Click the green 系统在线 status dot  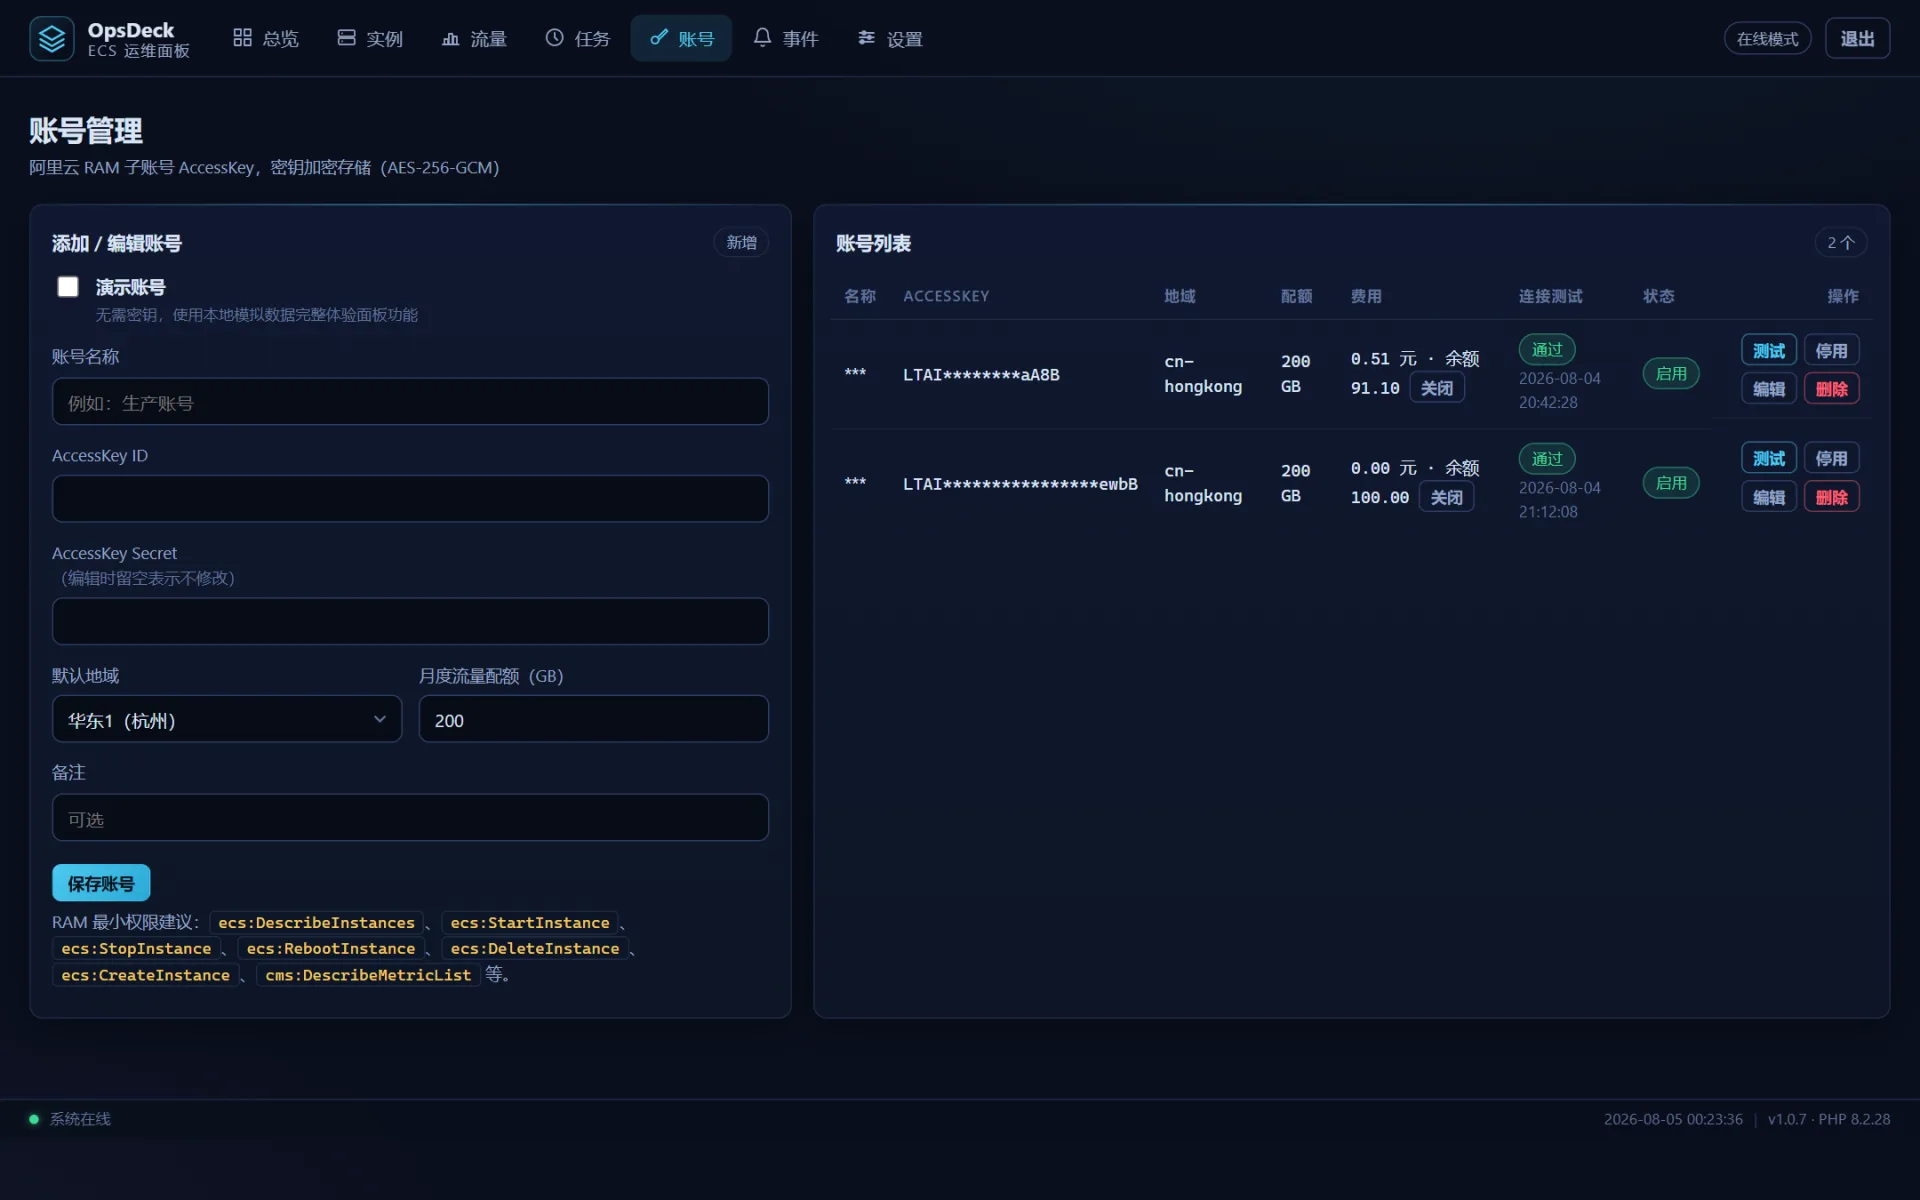[34, 1119]
